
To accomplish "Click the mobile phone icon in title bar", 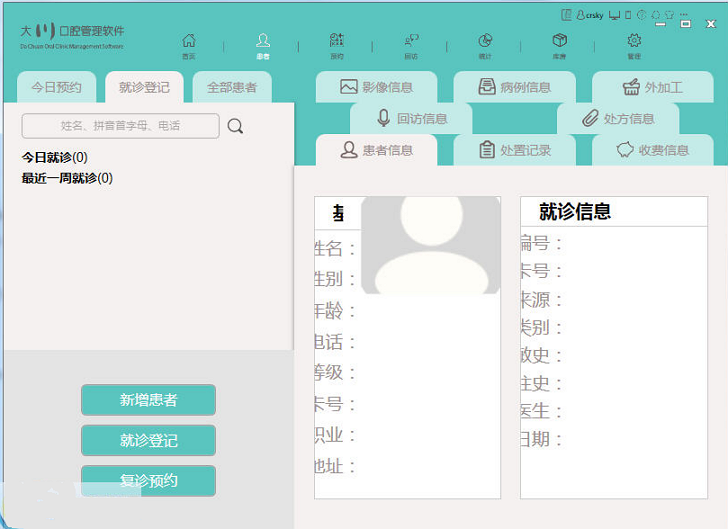I will pyautogui.click(x=628, y=15).
